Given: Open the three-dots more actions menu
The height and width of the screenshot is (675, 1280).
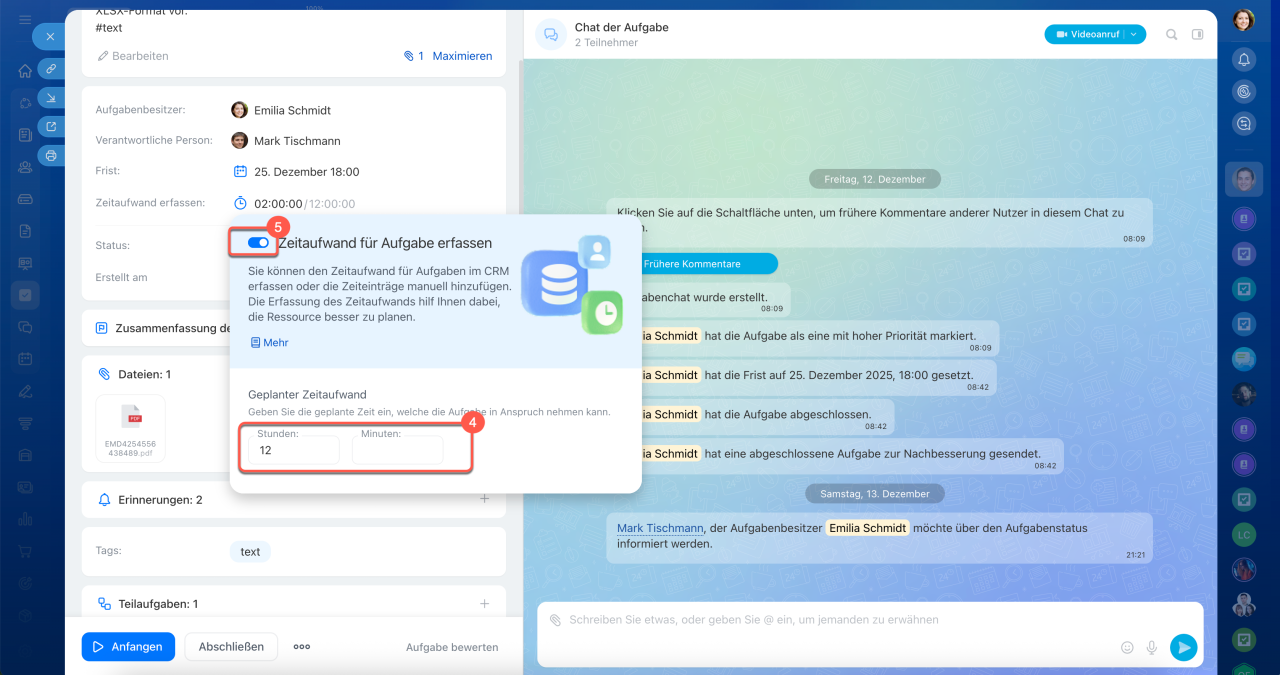Looking at the screenshot, I should tap(302, 647).
